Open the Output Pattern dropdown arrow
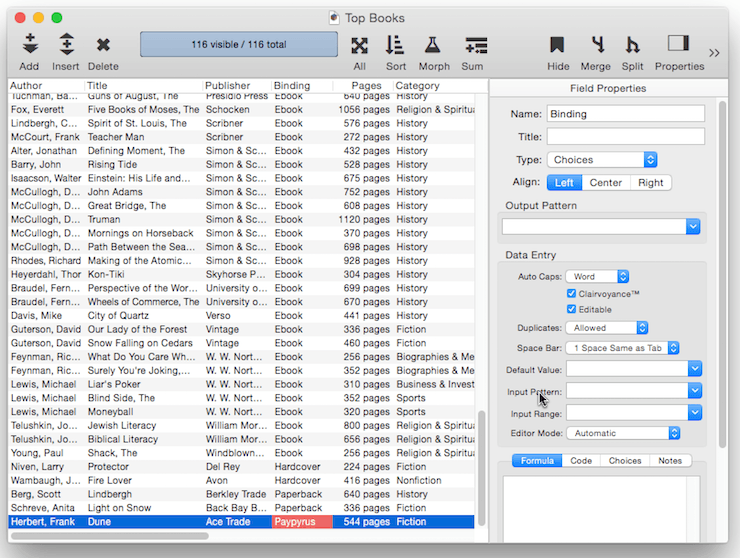Screen dimensions: 740x558 [693, 227]
